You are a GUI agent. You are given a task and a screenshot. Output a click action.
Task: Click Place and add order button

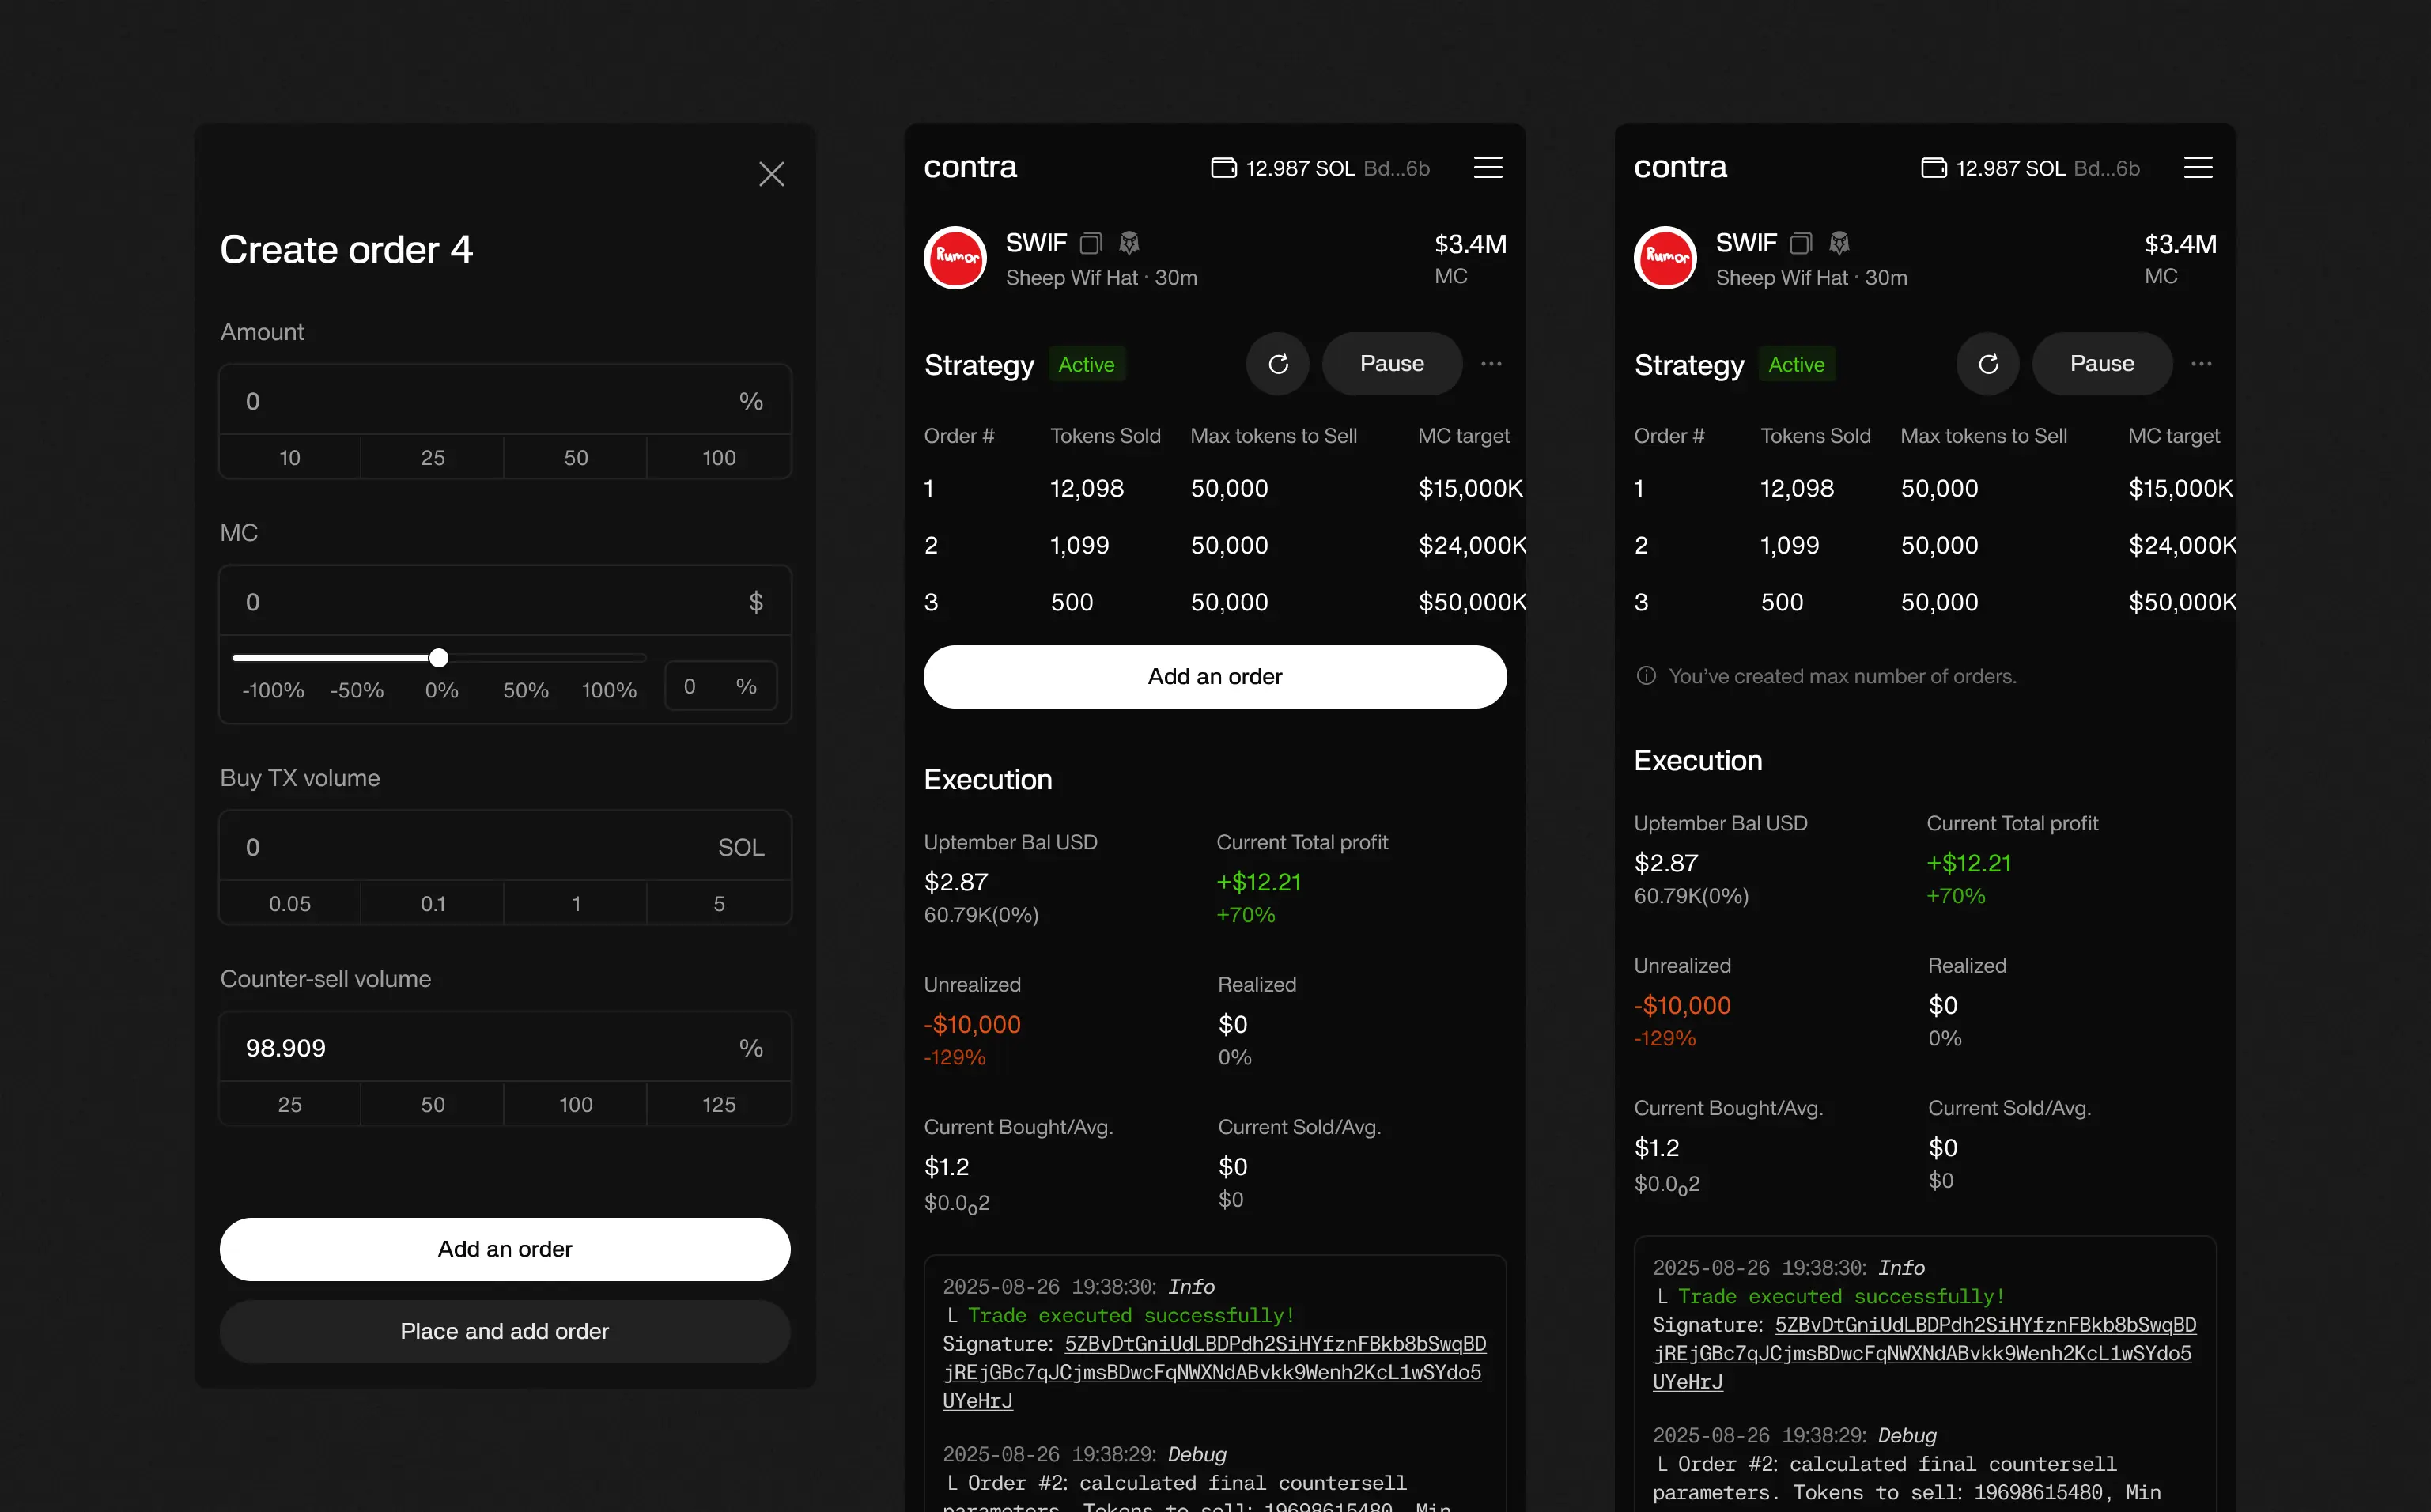(504, 1331)
